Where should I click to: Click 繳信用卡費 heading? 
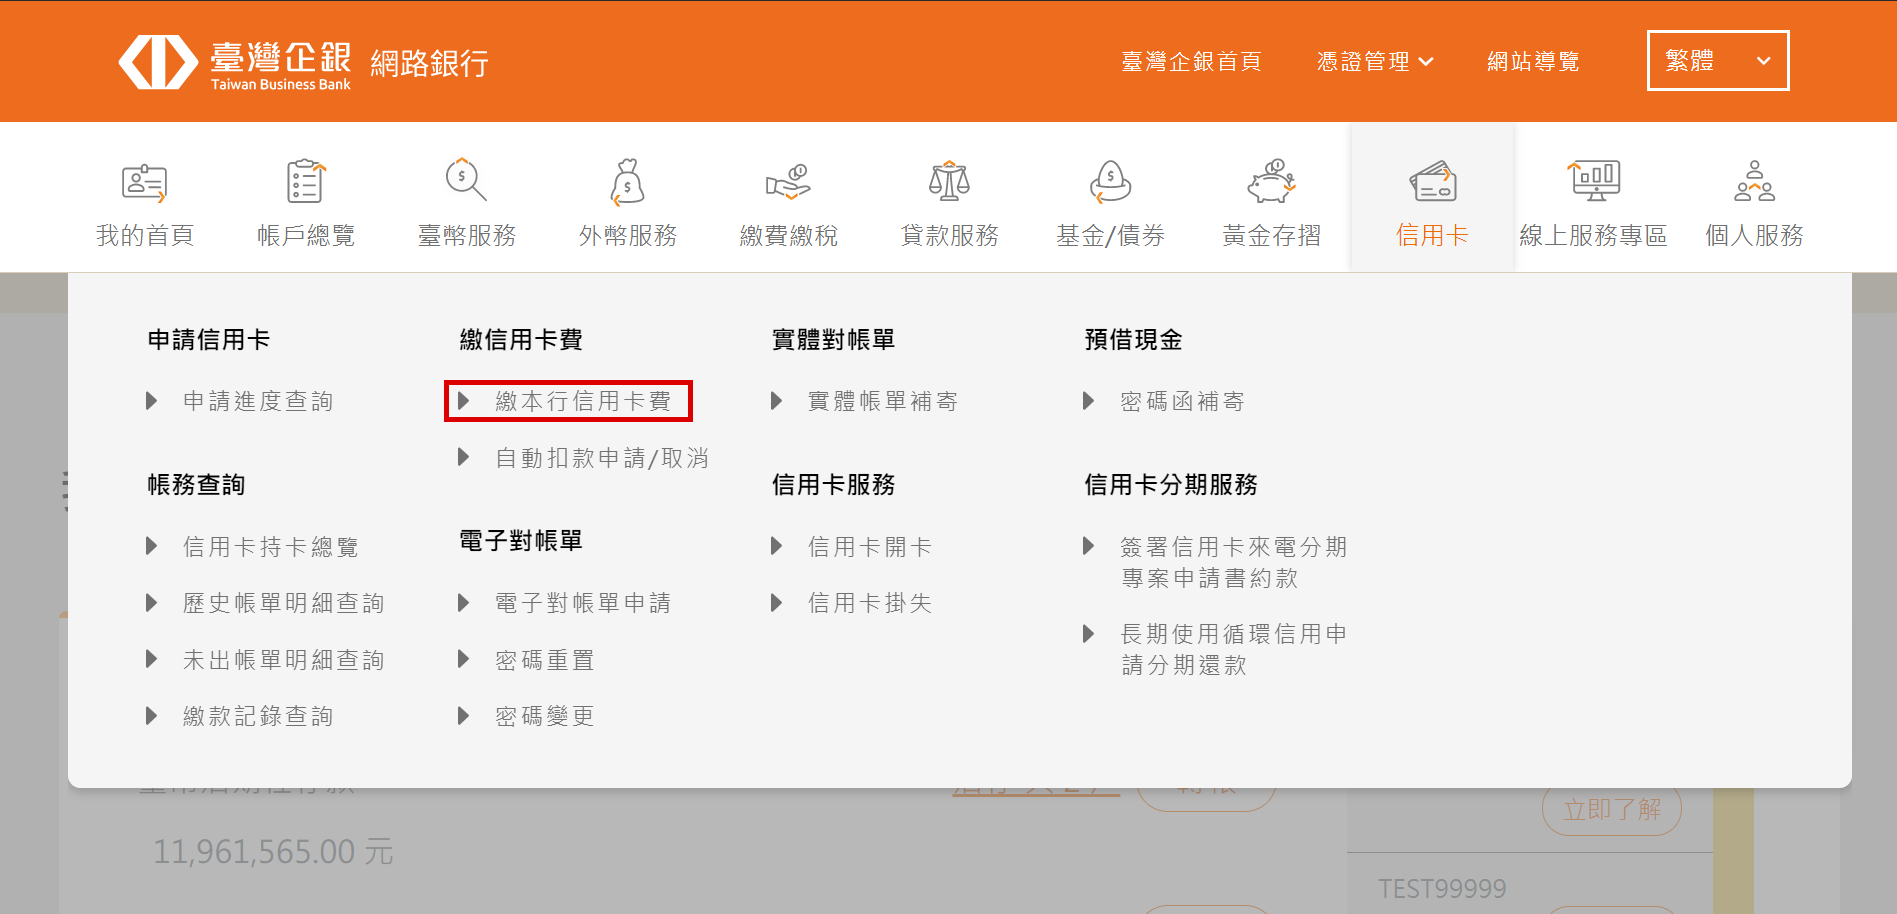(521, 340)
